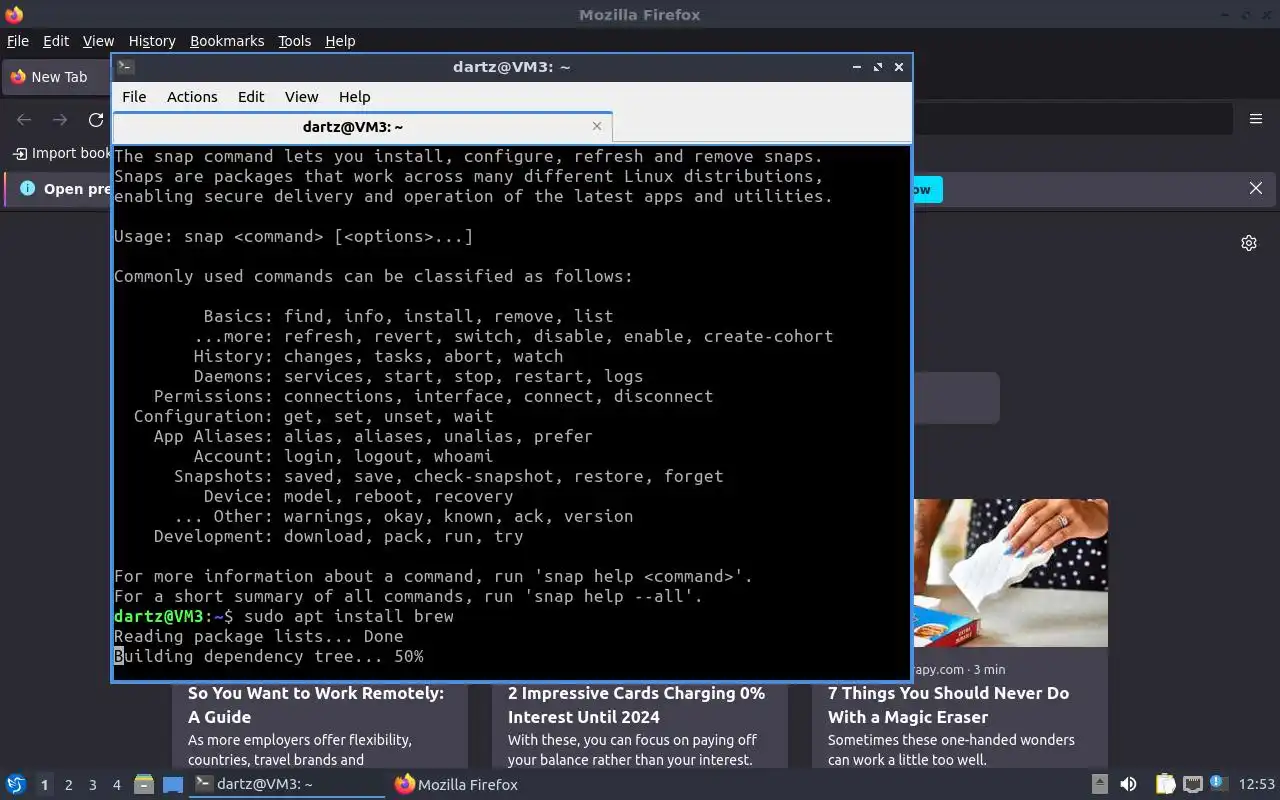Select the New Tab tab in Firefox
This screenshot has height=800, width=1280.
56,77
